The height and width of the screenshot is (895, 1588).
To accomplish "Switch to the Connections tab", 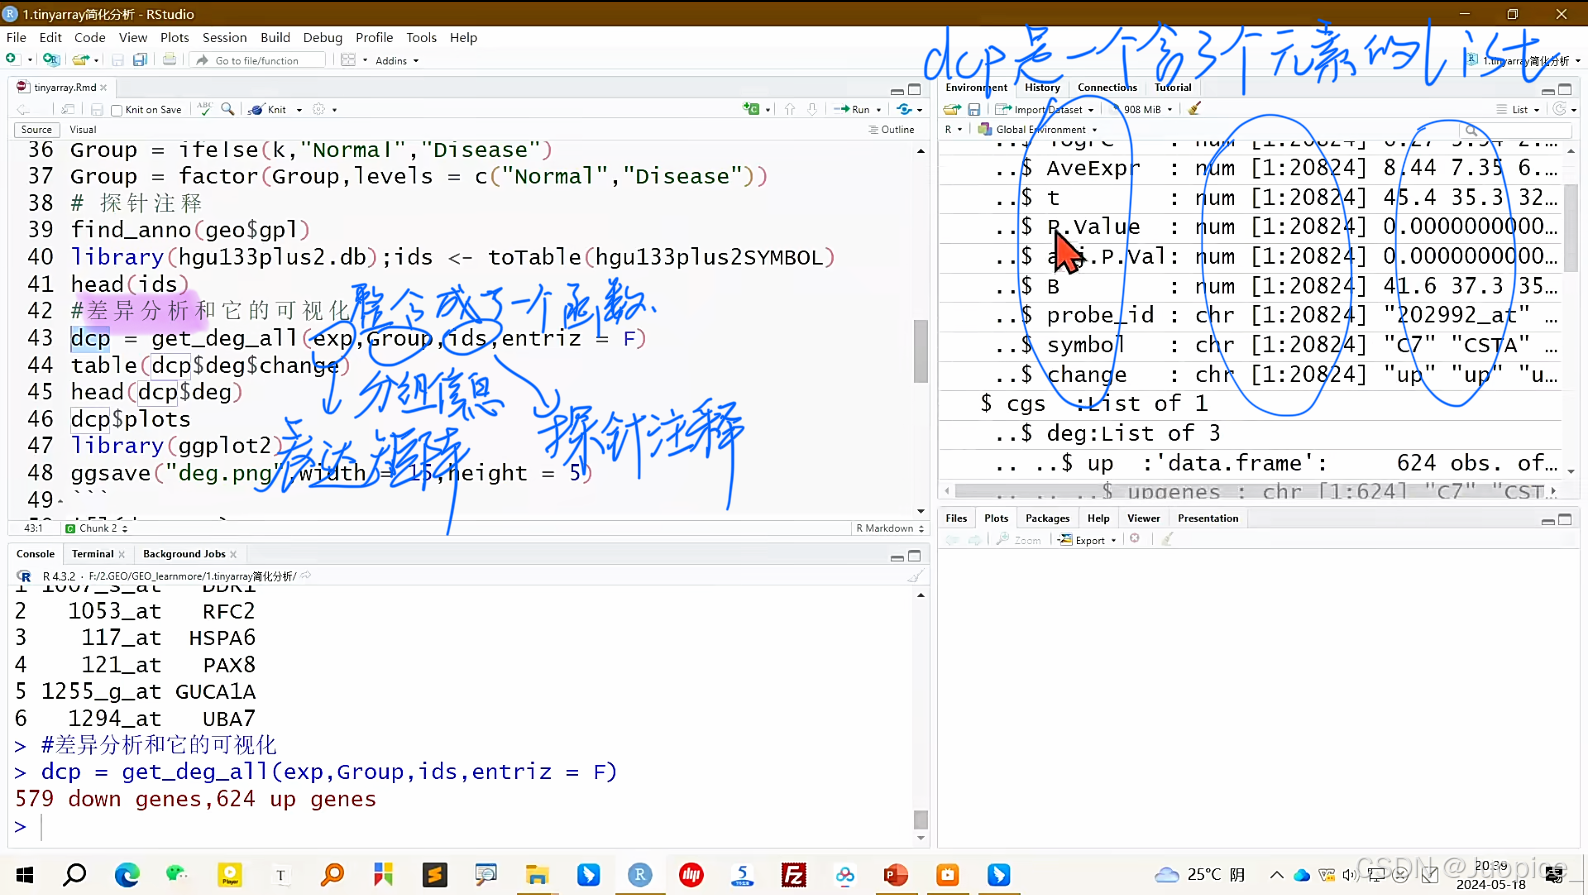I will tap(1107, 87).
